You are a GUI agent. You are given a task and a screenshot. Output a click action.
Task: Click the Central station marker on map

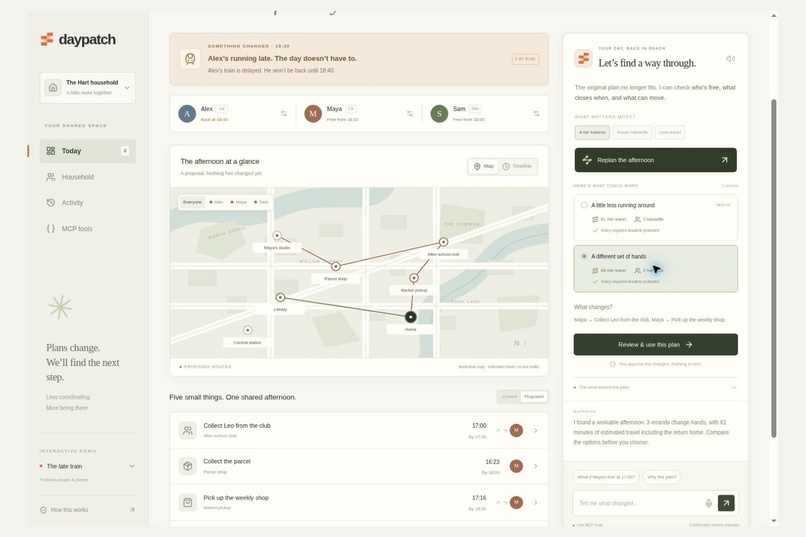pos(248,330)
